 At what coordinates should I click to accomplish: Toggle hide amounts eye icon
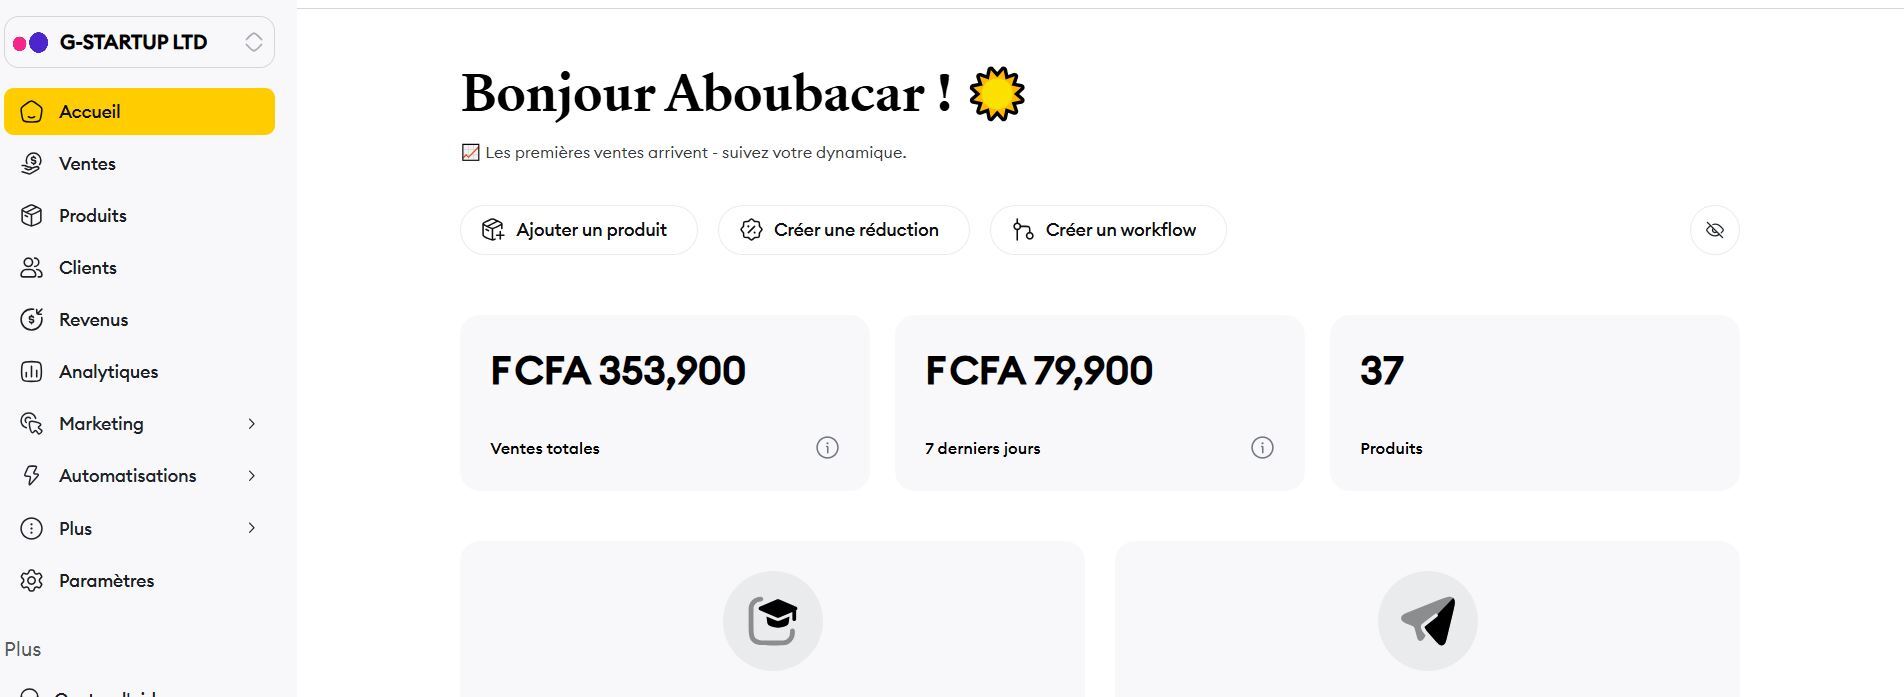(1714, 230)
